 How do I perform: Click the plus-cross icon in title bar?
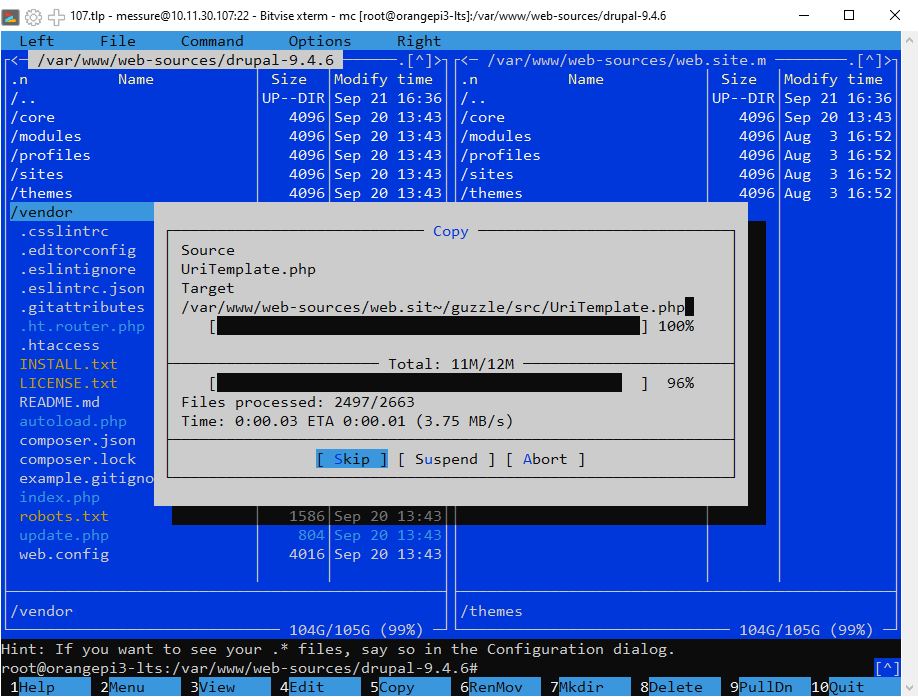(x=56, y=16)
